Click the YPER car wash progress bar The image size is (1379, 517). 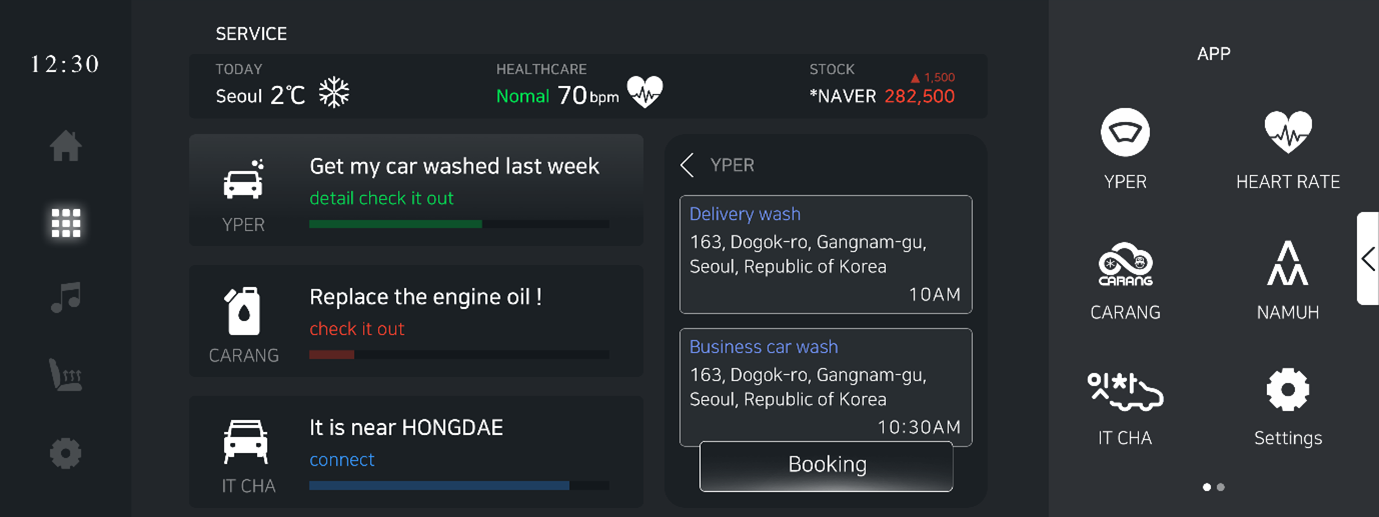pos(459,224)
